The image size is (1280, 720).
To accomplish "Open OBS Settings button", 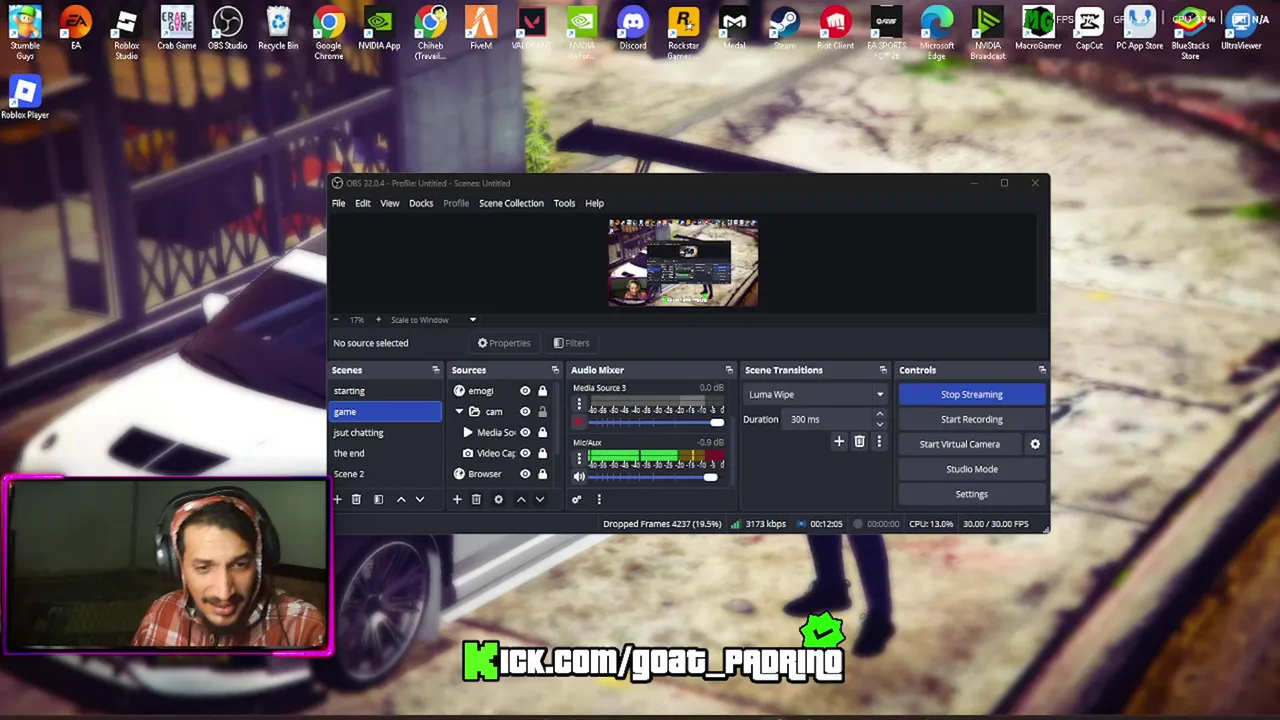I will (972, 494).
